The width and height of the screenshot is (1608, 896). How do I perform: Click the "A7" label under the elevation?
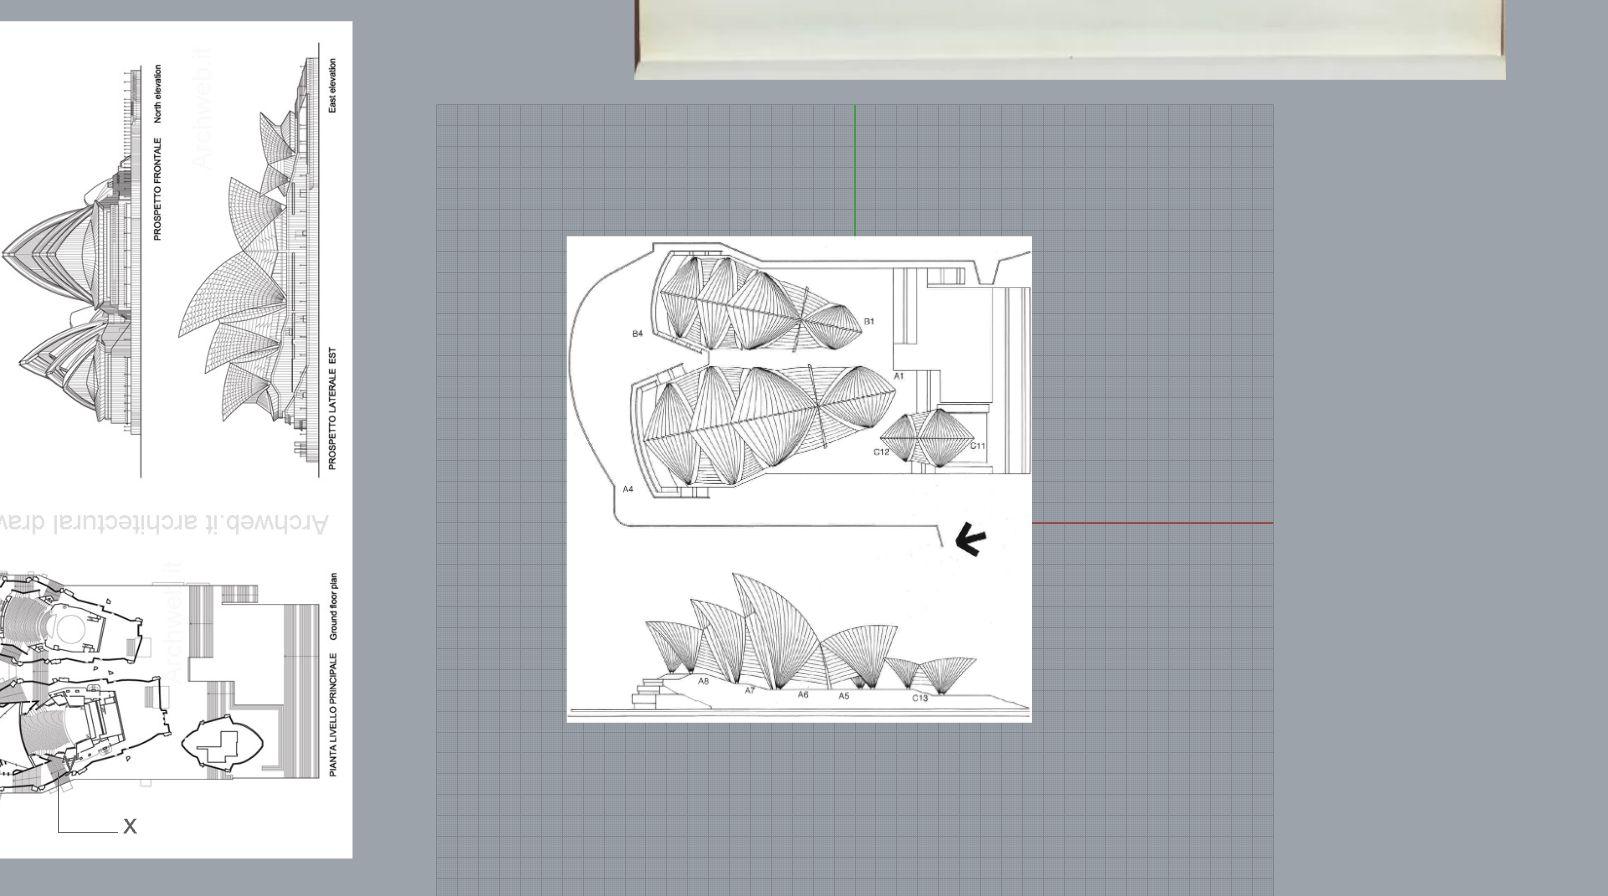[750, 690]
